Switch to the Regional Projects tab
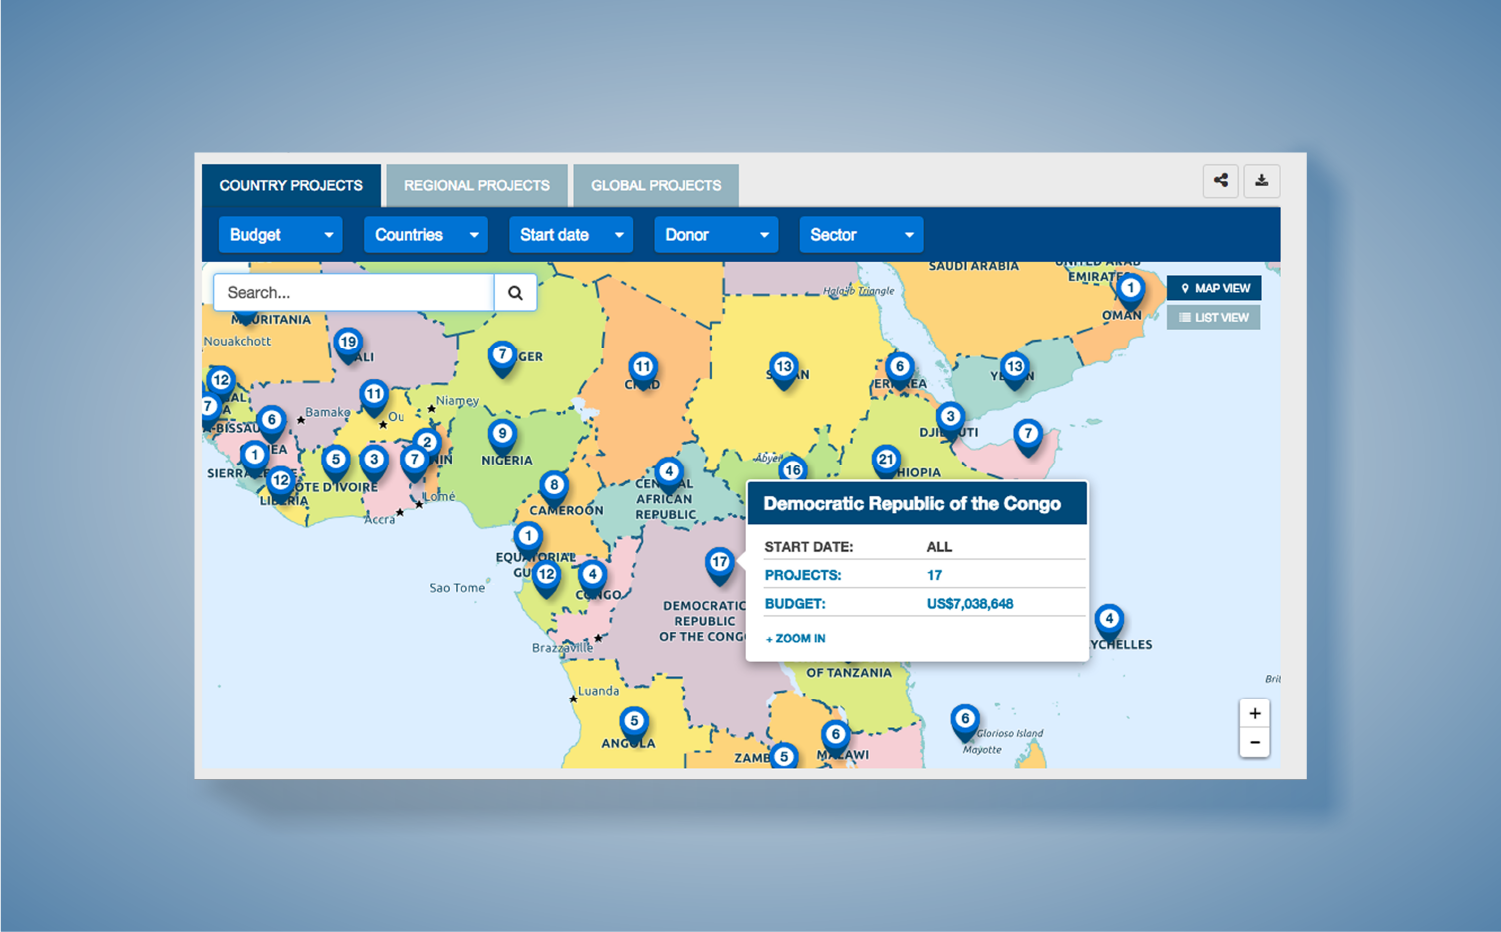 (x=477, y=185)
